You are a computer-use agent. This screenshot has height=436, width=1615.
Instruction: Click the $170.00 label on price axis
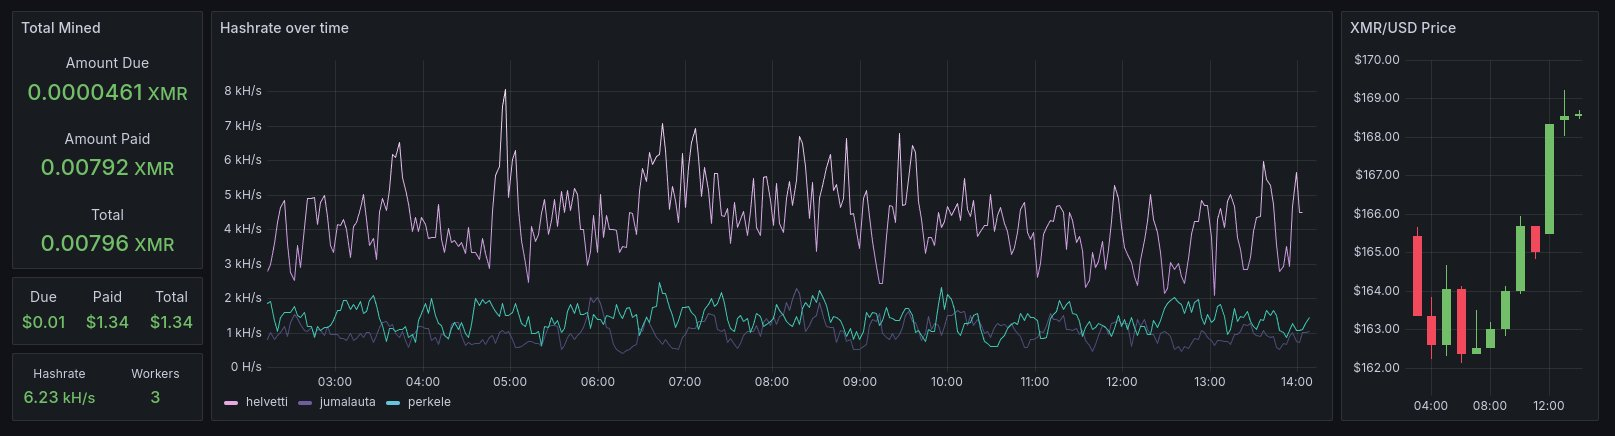1376,60
